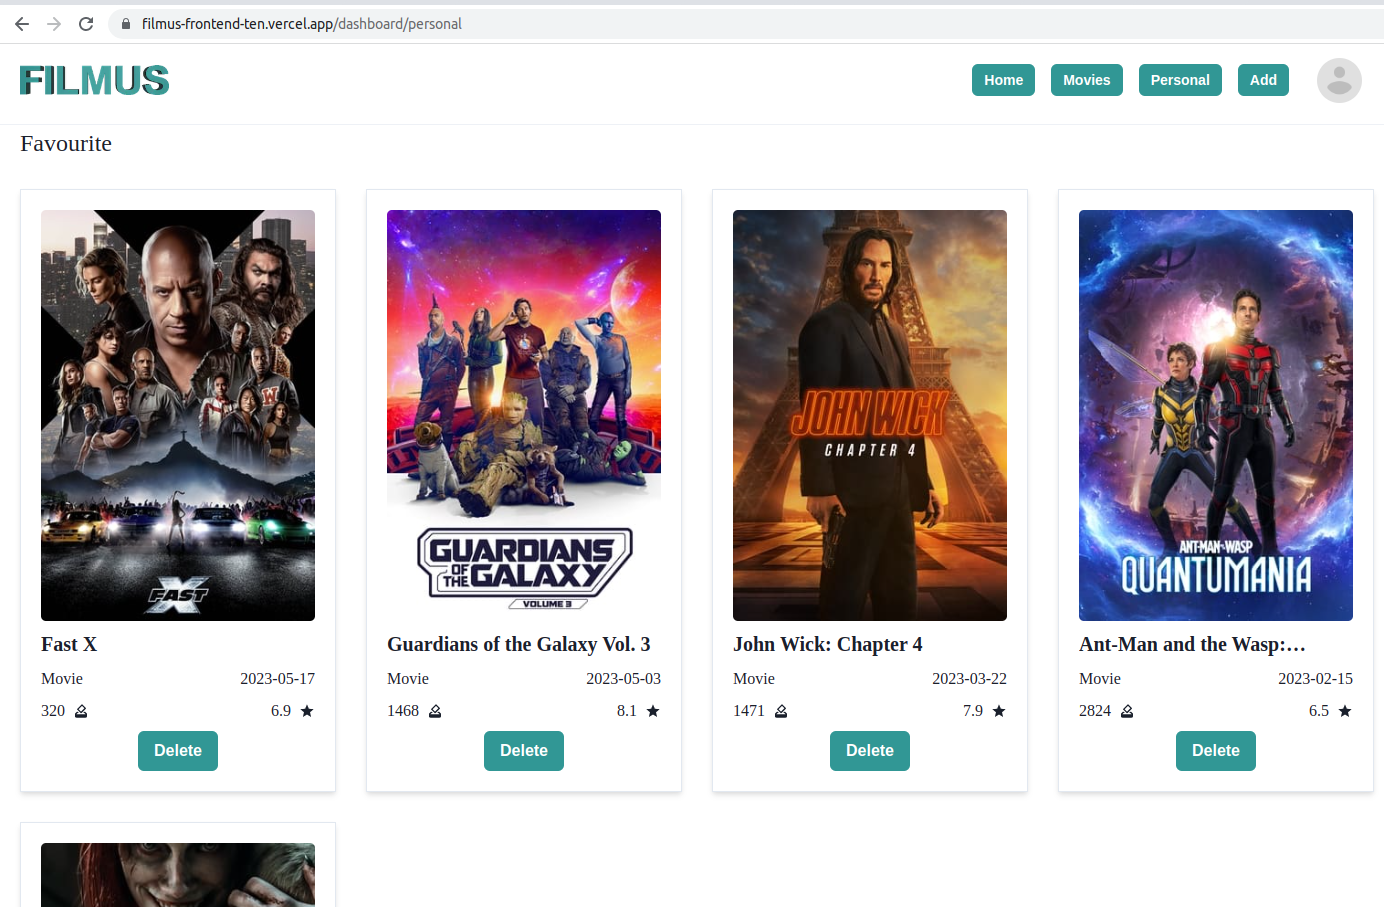
Task: Click the browser back arrow
Action: click(x=22, y=24)
